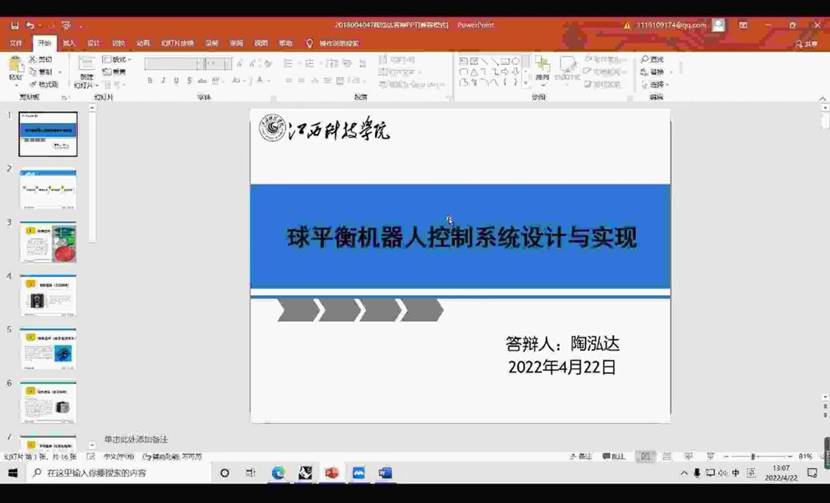Switch to Slide Sorter view

[x=667, y=456]
